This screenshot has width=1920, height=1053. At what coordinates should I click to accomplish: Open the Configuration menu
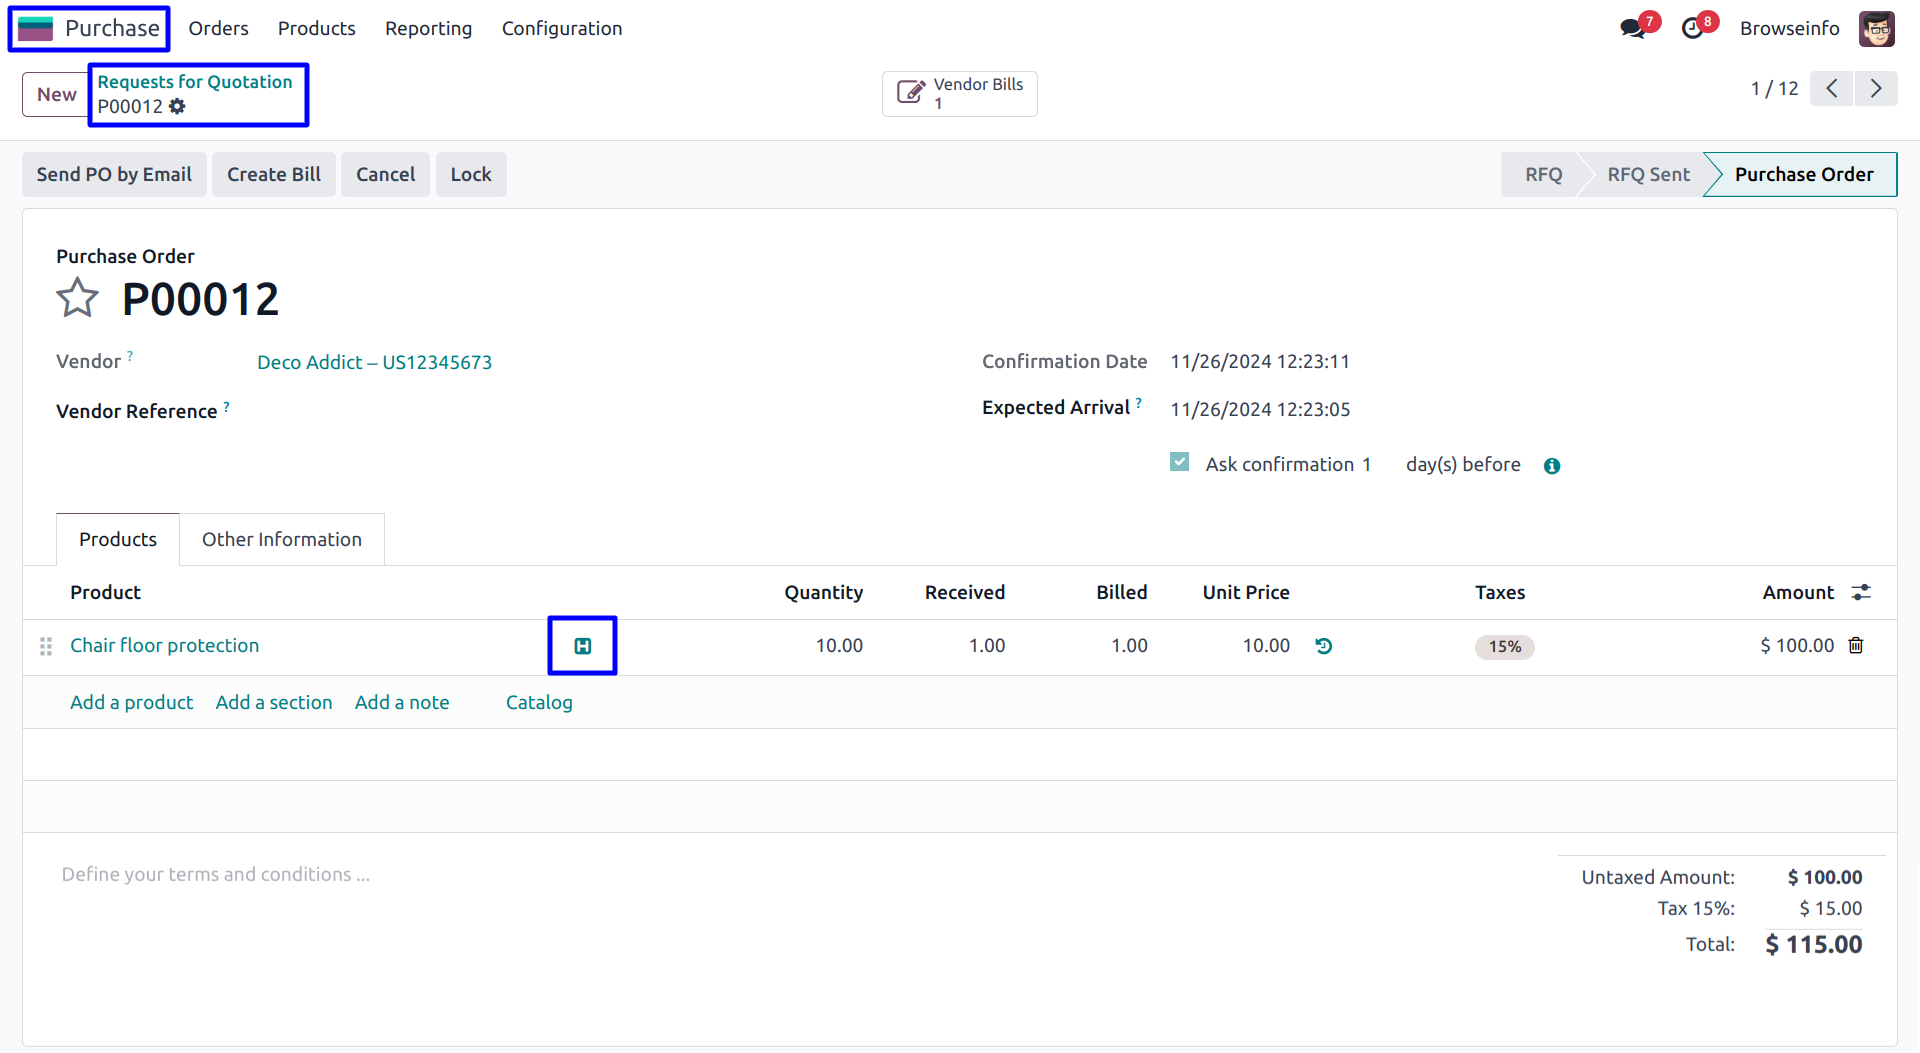click(561, 28)
